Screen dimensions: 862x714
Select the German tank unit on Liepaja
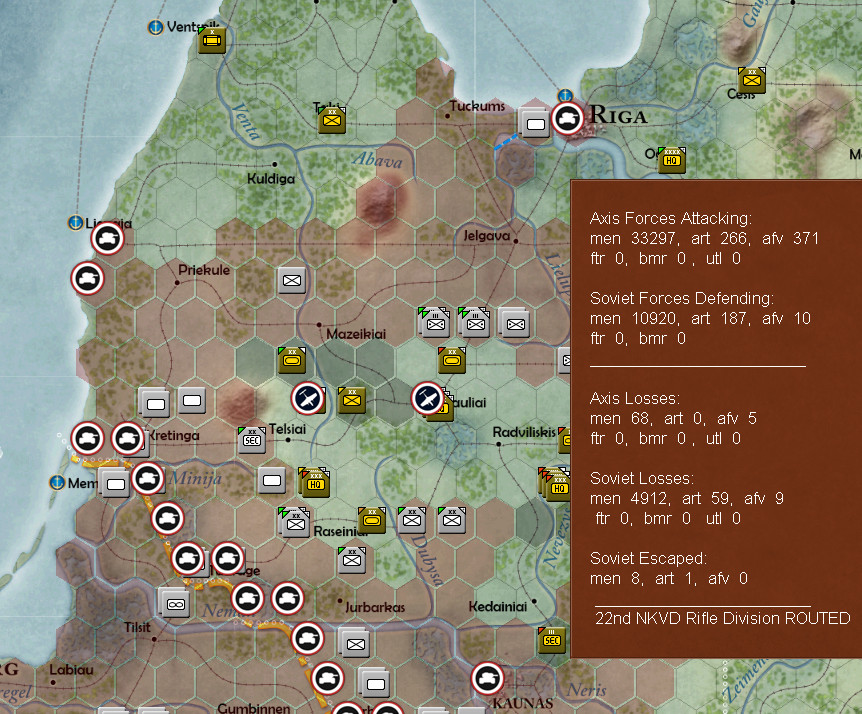click(107, 239)
